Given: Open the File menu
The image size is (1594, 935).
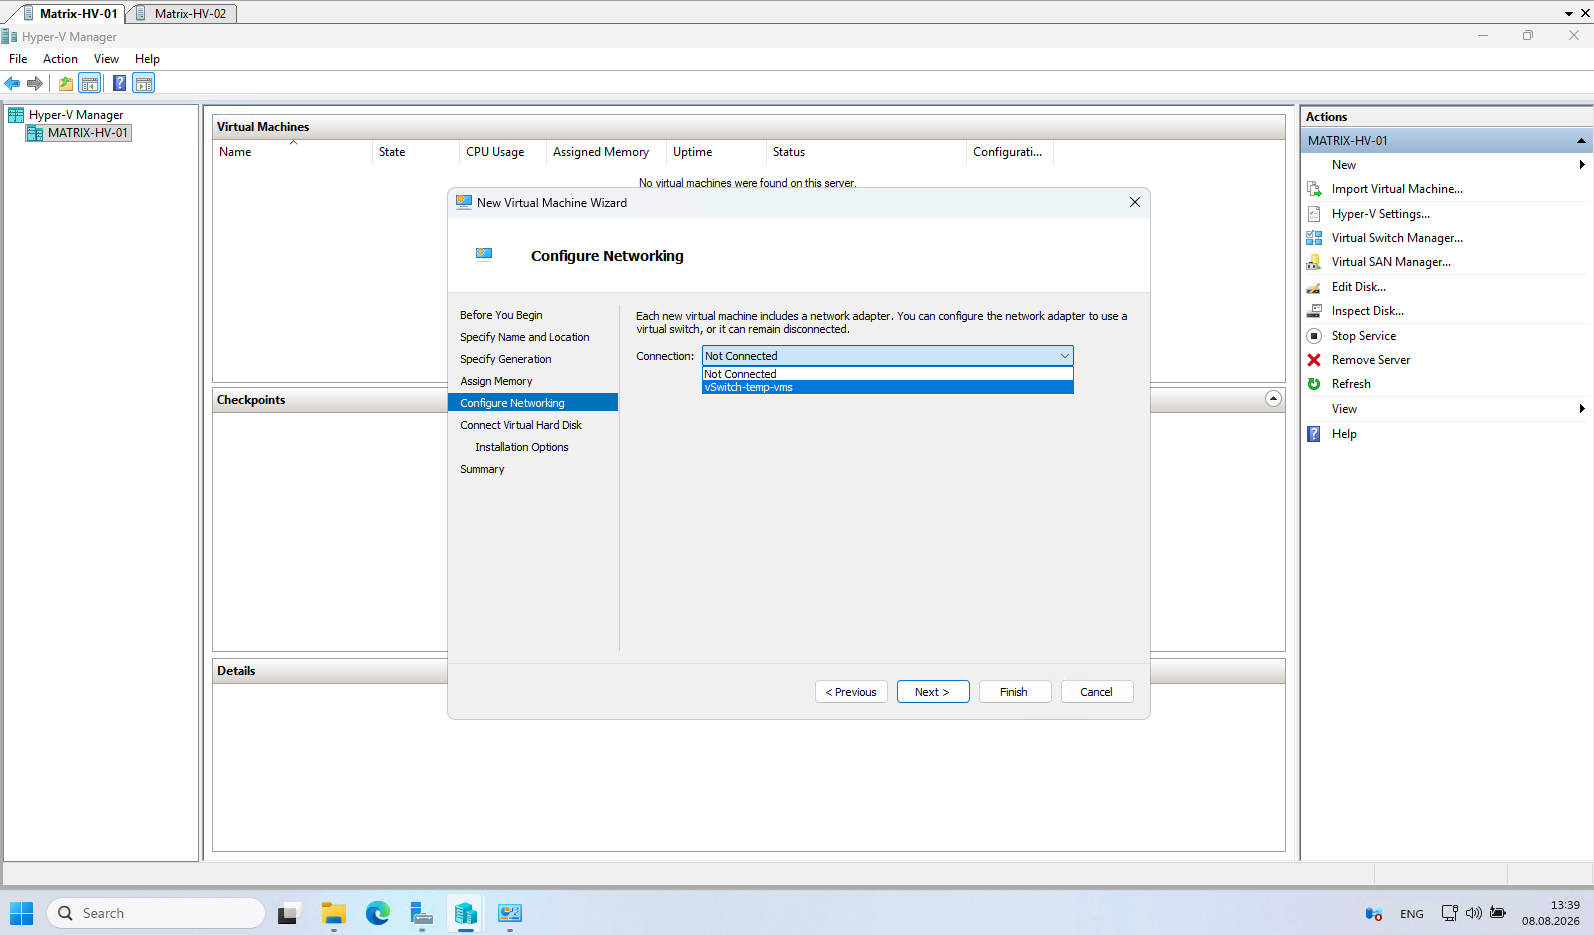Looking at the screenshot, I should [18, 59].
